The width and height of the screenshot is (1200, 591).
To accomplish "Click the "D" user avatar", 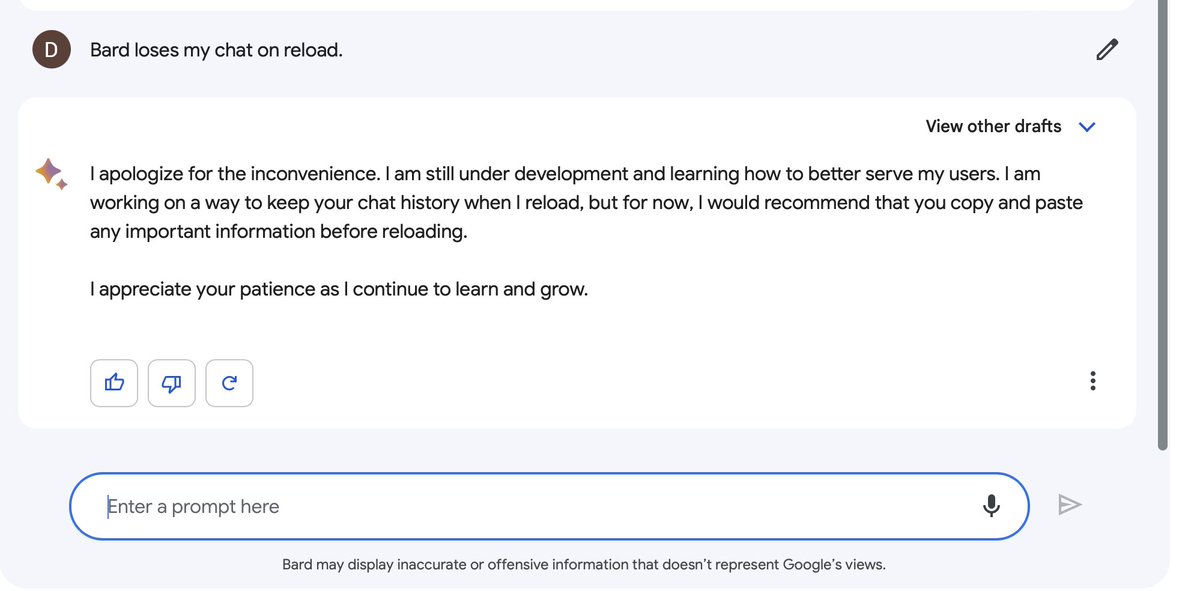I will (x=51, y=49).
